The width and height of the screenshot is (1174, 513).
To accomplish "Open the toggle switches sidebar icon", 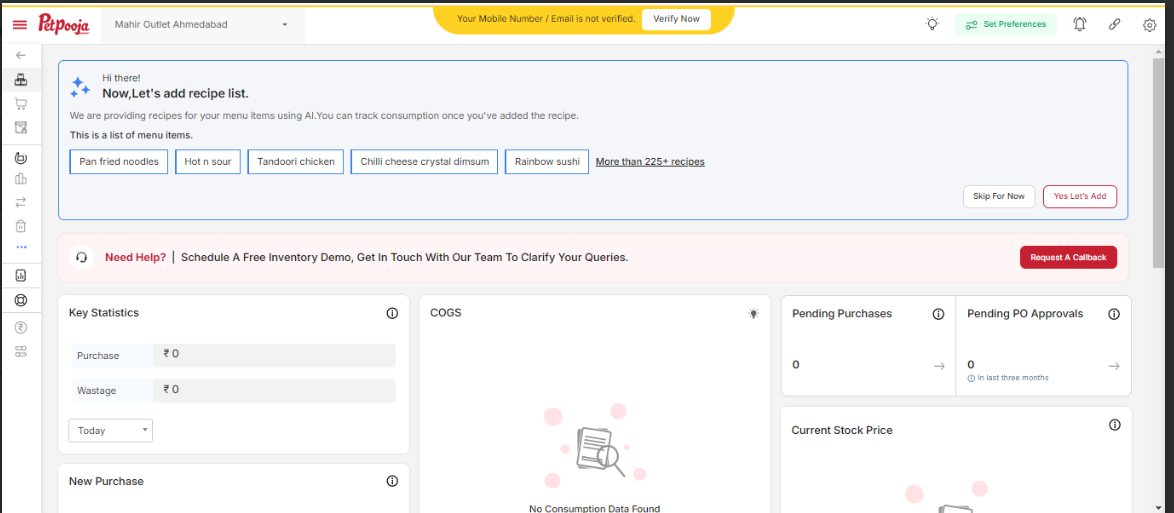I will 20,351.
